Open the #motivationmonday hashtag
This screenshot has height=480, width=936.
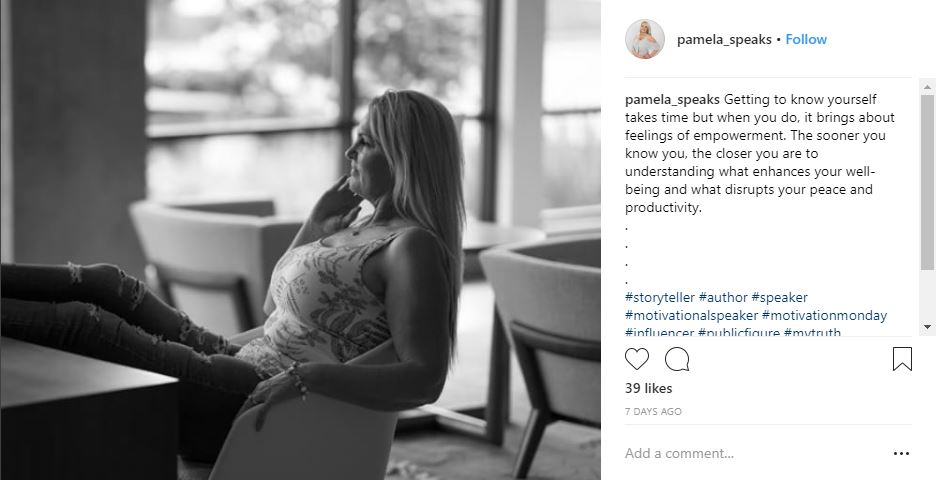point(824,315)
